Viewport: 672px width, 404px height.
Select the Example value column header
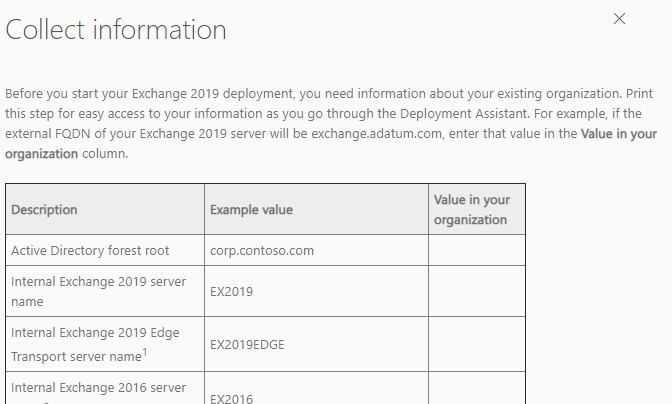tap(251, 210)
